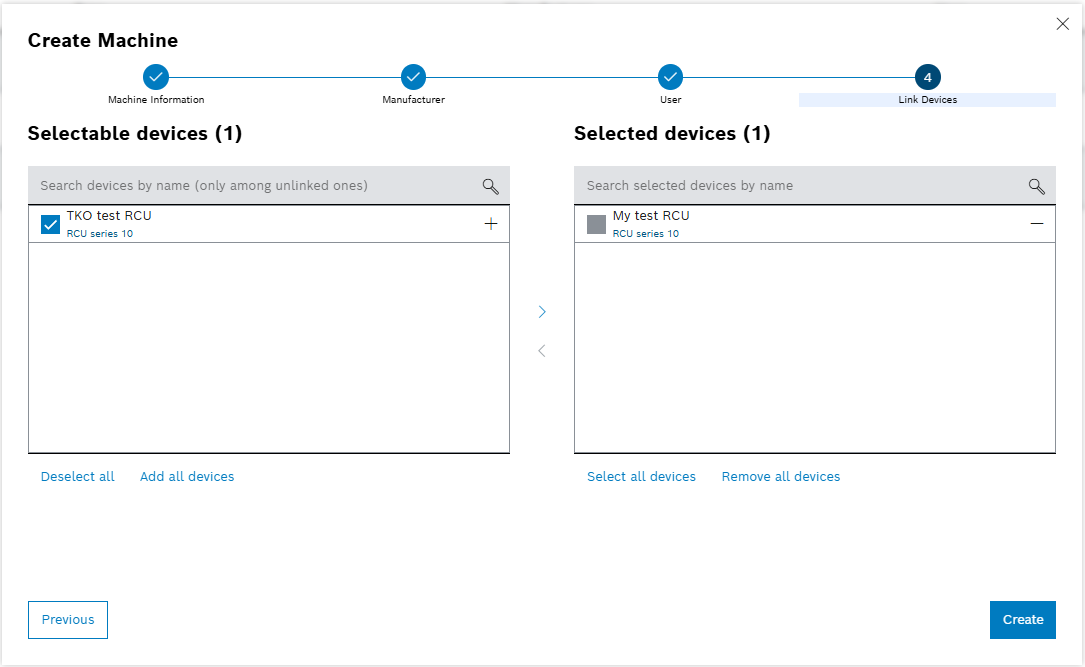The height and width of the screenshot is (667, 1085).
Task: Close the Create Machine dialog
Action: [x=1062, y=24]
